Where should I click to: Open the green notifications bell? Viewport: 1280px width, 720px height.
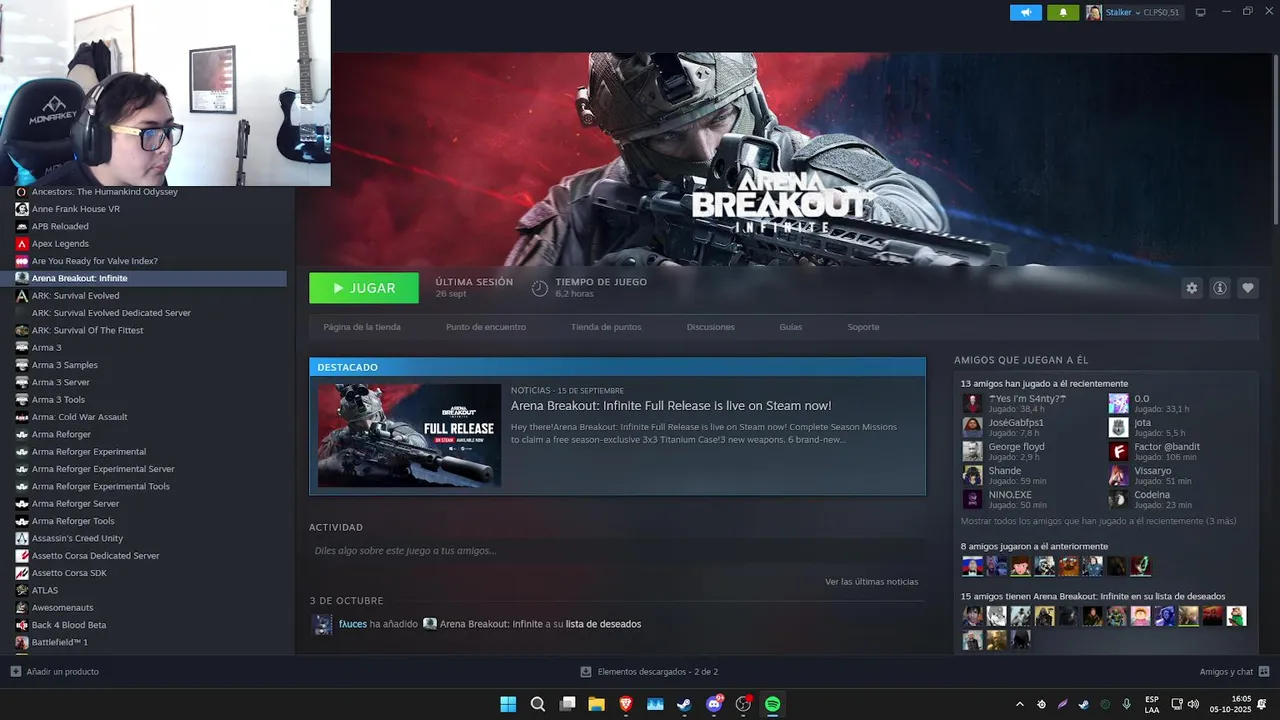click(1063, 12)
